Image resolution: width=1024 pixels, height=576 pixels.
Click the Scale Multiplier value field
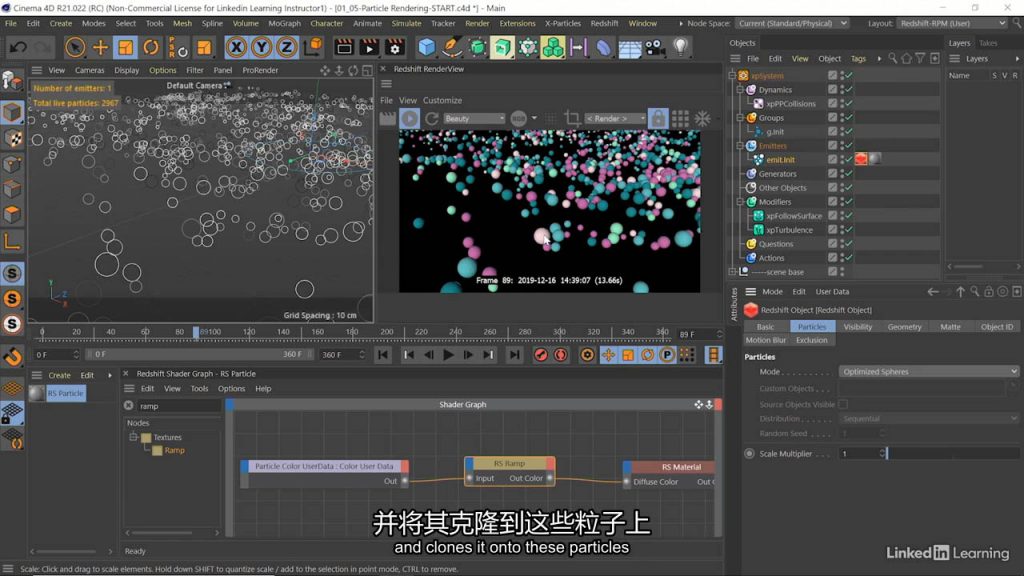click(859, 454)
